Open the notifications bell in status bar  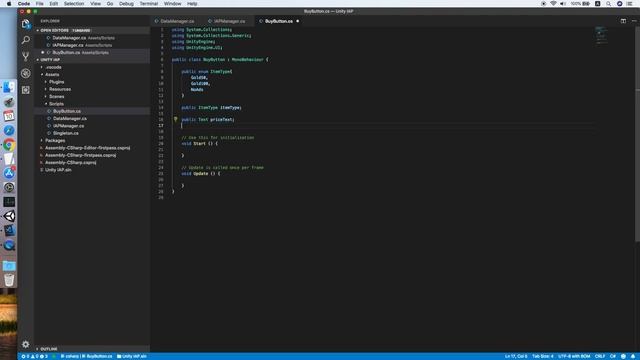(633, 356)
